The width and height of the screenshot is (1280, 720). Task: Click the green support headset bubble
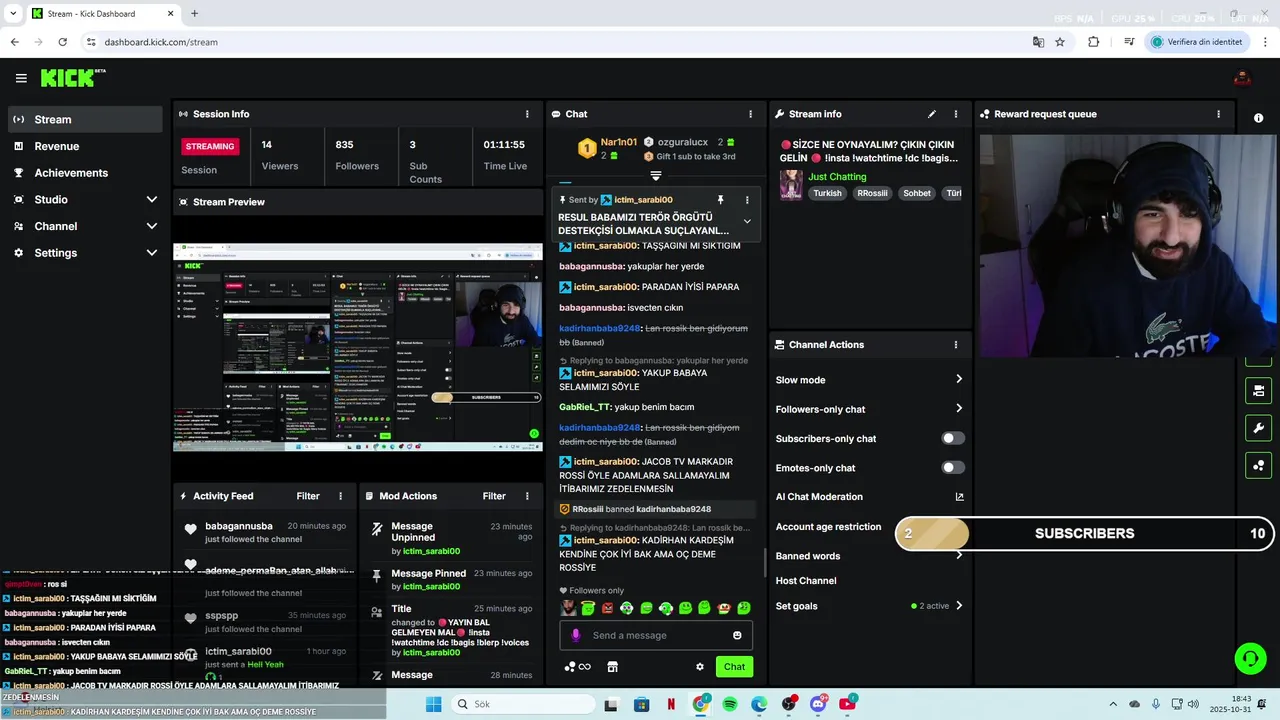[x=1250, y=658]
